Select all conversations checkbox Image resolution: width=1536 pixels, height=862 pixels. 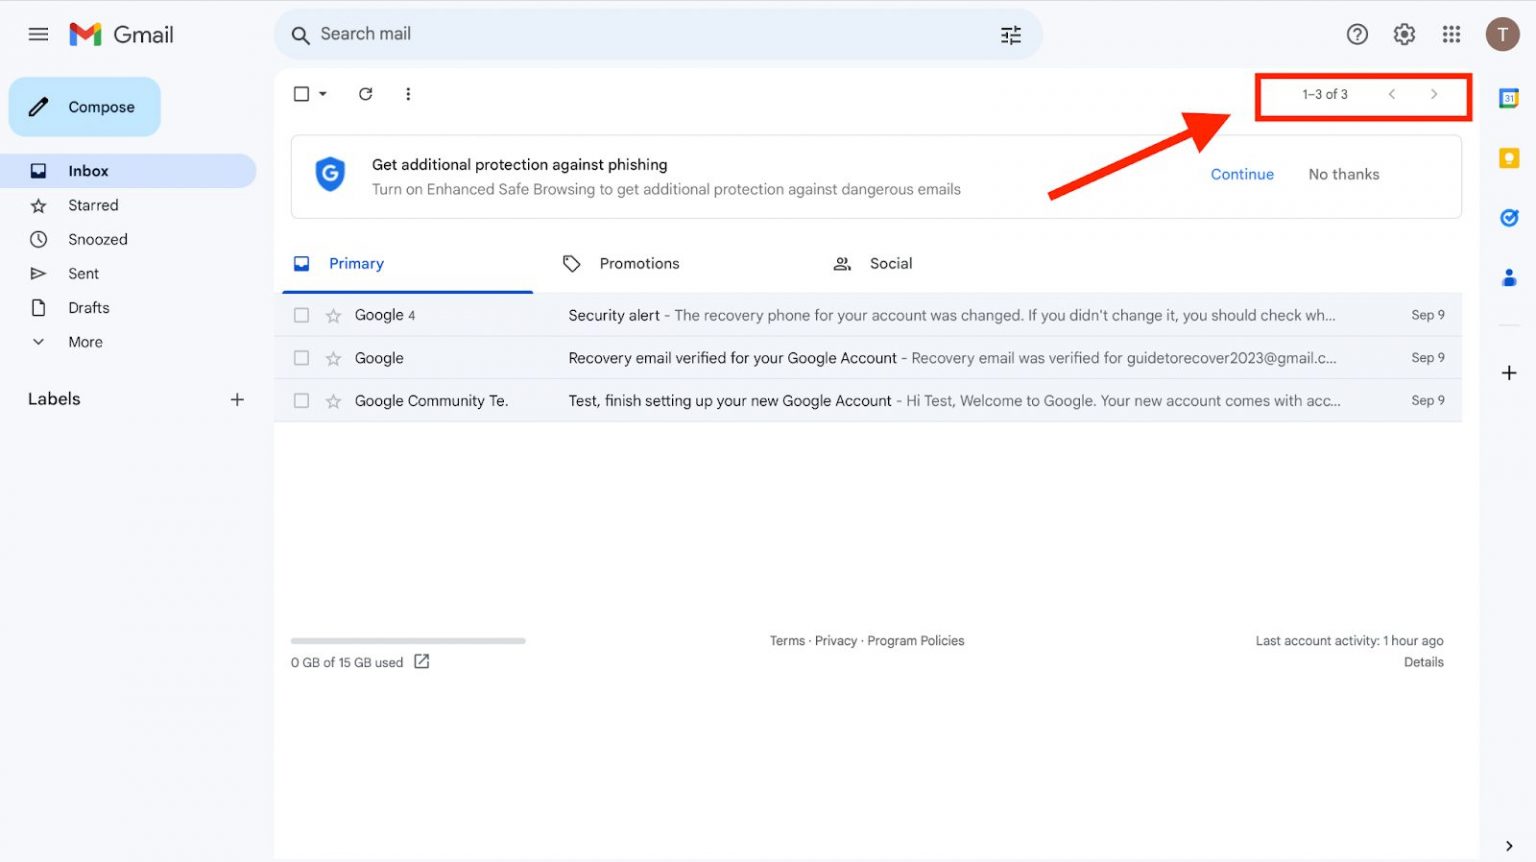pos(301,93)
